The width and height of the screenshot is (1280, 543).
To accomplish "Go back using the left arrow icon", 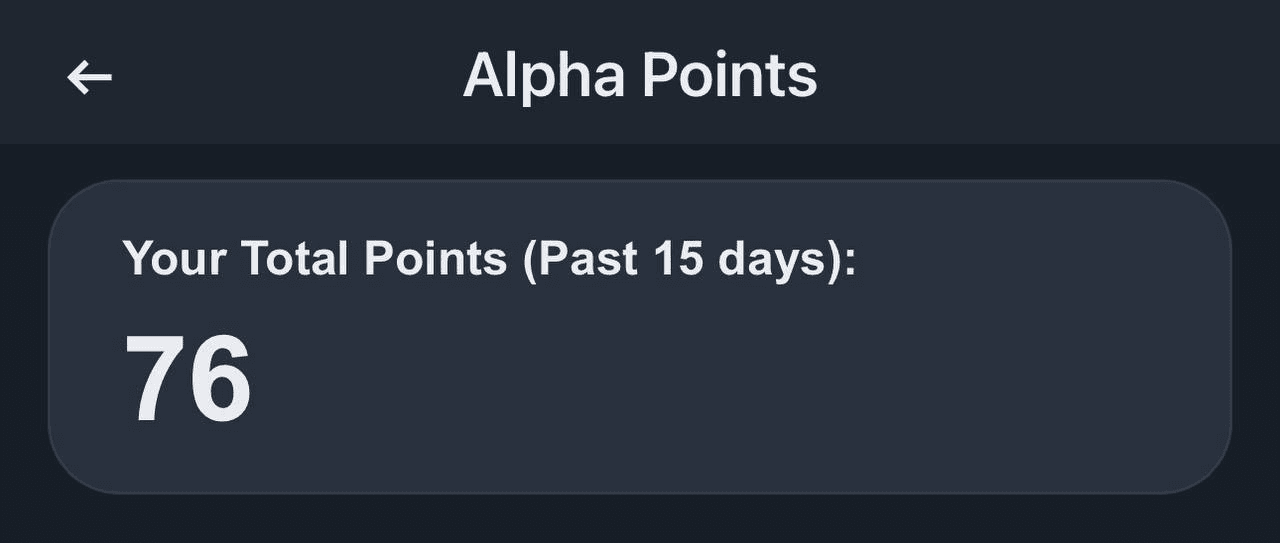I will click(x=89, y=77).
